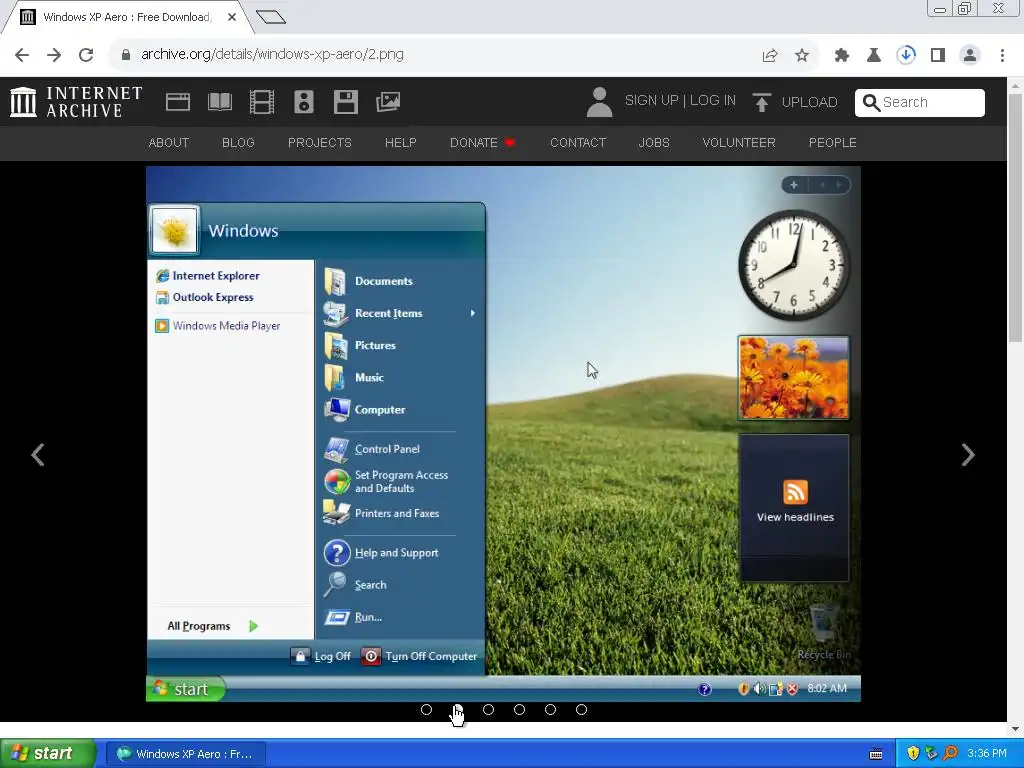This screenshot has height=768, width=1024.
Task: Open the on-screen keyboard taskbar icon
Action: click(876, 754)
